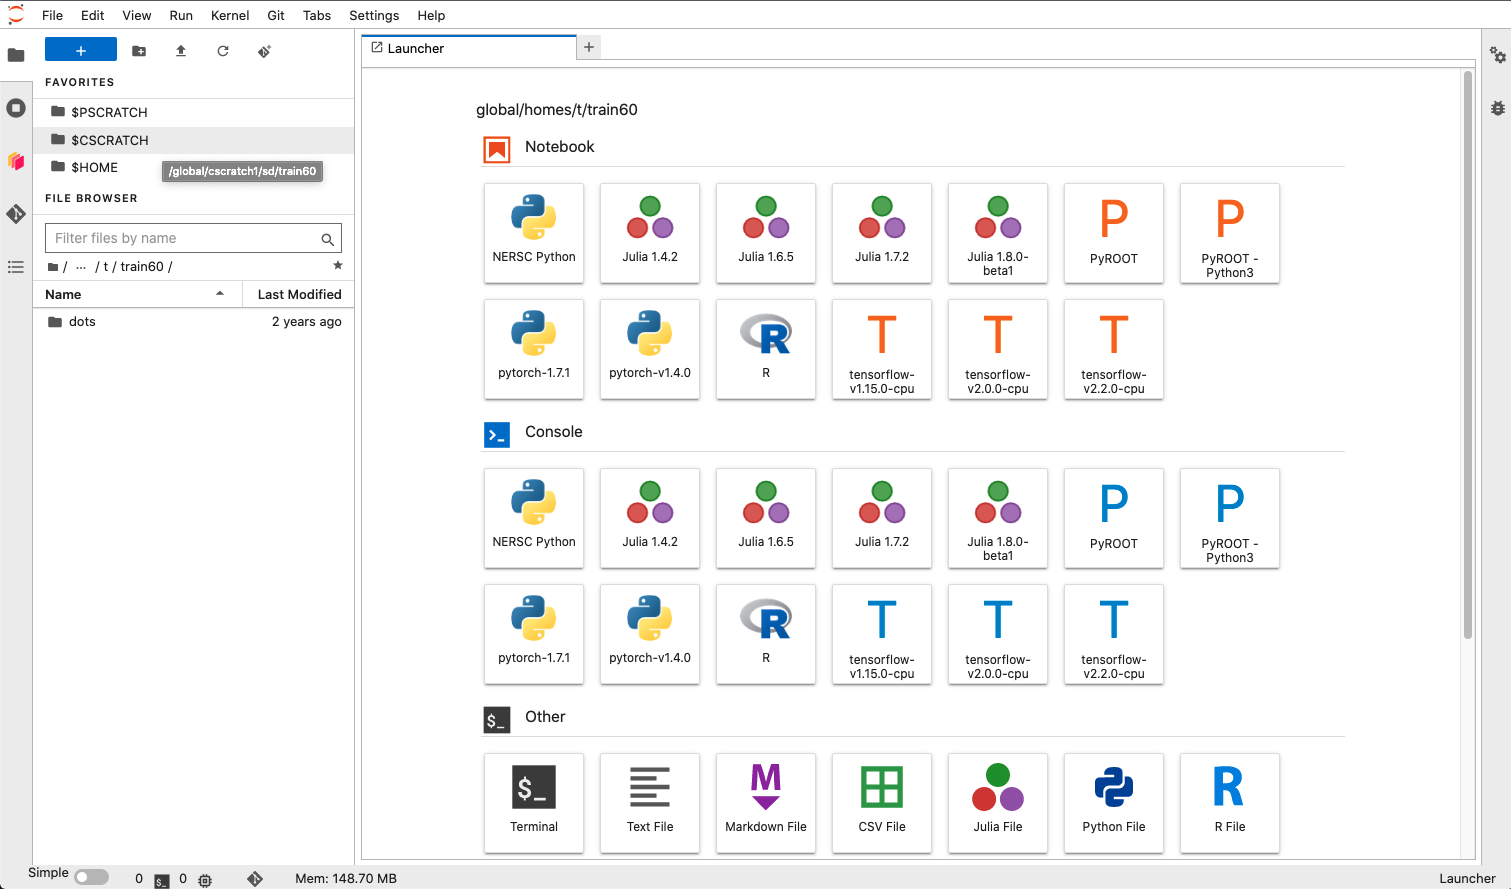The width and height of the screenshot is (1511, 889).
Task: Launch Julia 1.8.0-beta1 notebook
Action: tap(998, 233)
